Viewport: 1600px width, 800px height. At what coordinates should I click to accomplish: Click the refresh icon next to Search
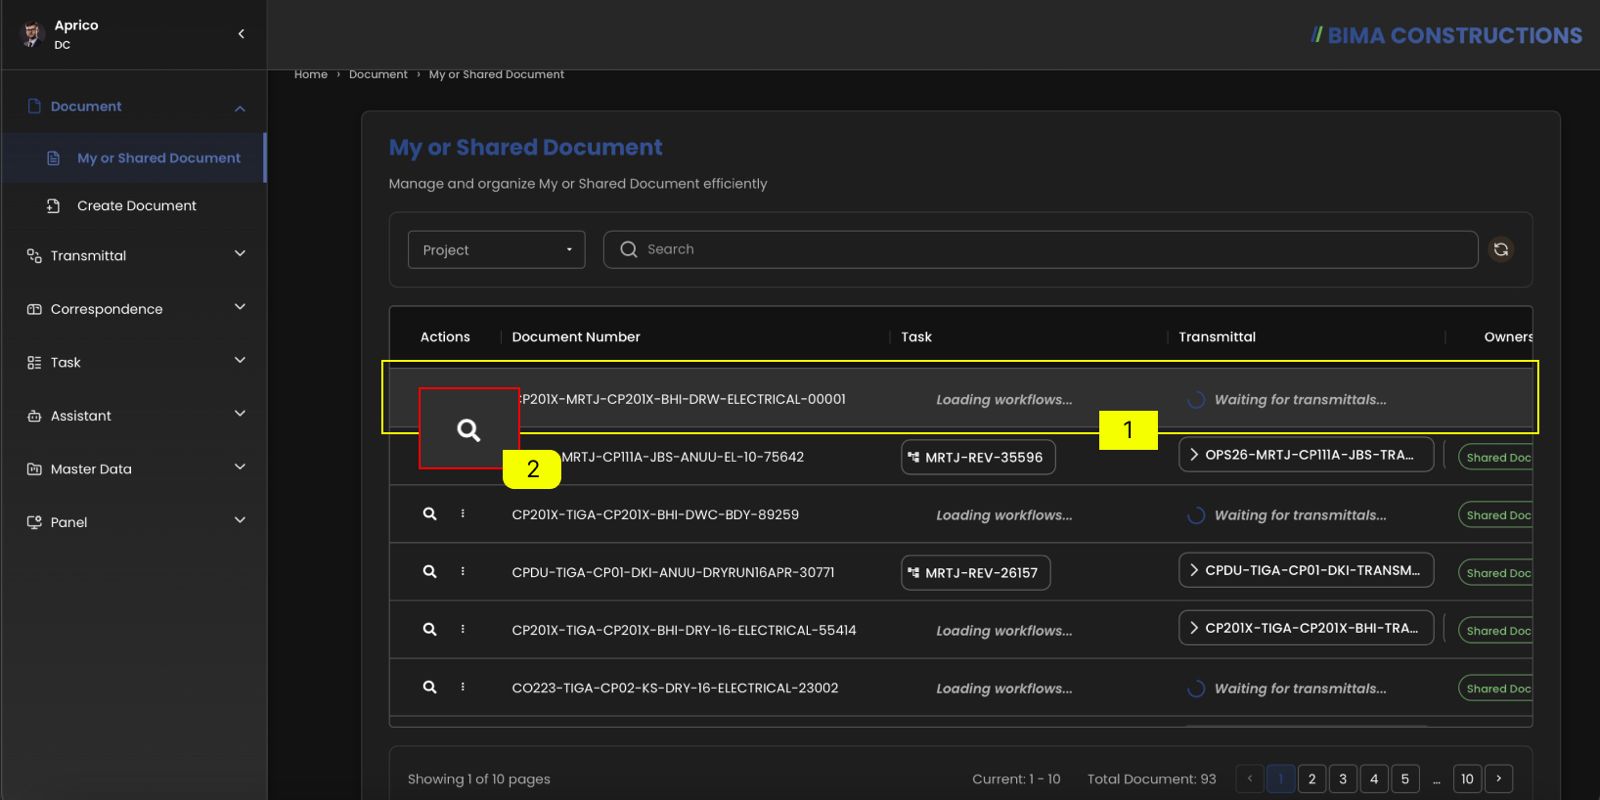tap(1501, 249)
